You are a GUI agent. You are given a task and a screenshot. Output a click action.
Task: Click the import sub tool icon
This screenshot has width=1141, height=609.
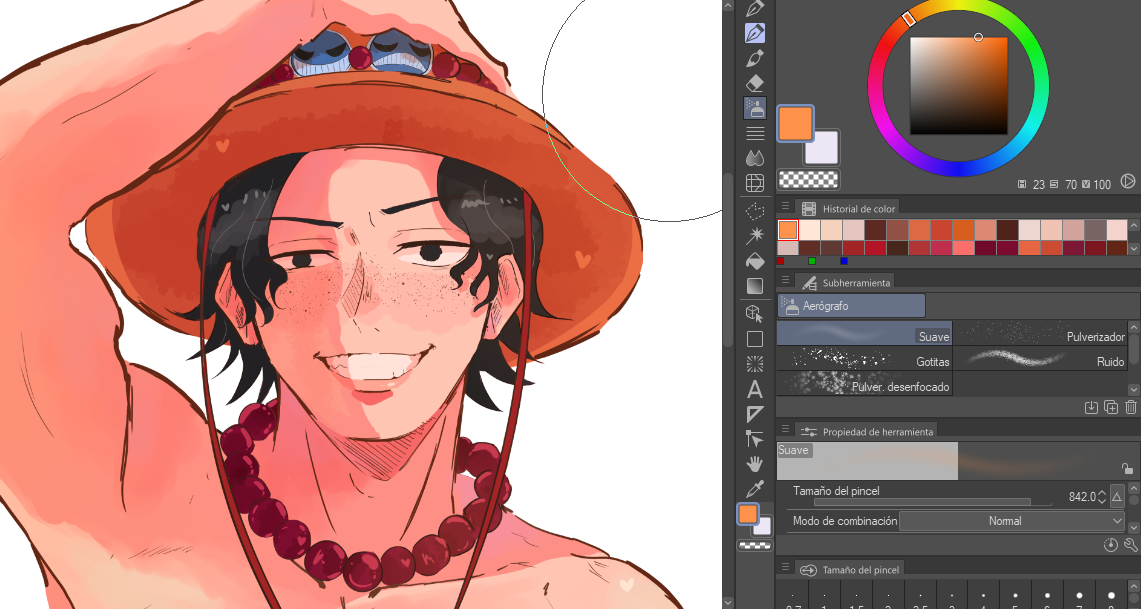1091,407
